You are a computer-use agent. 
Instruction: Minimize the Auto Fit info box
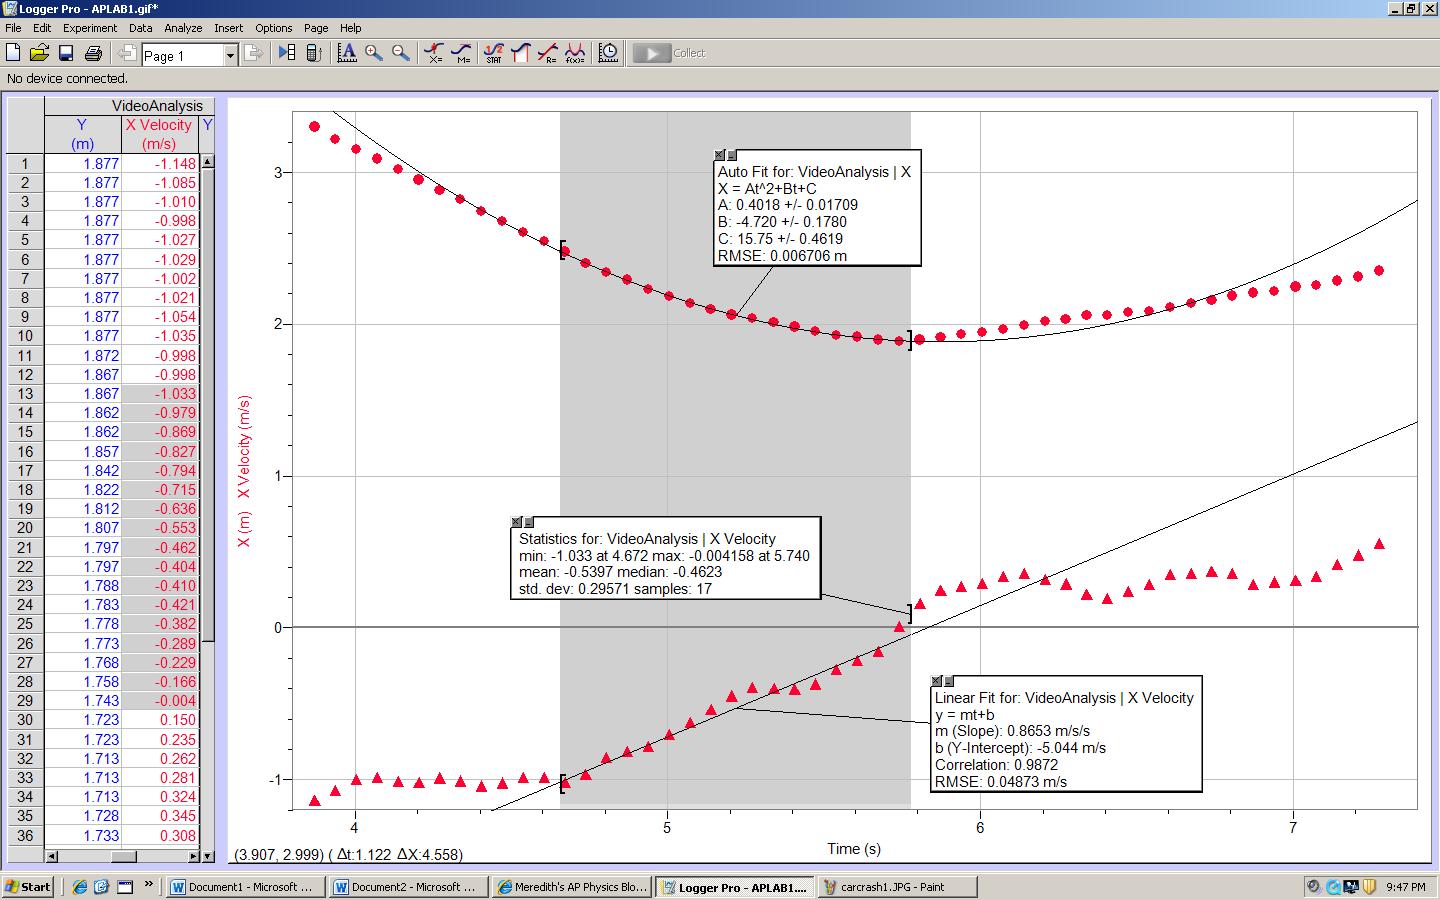click(731, 155)
